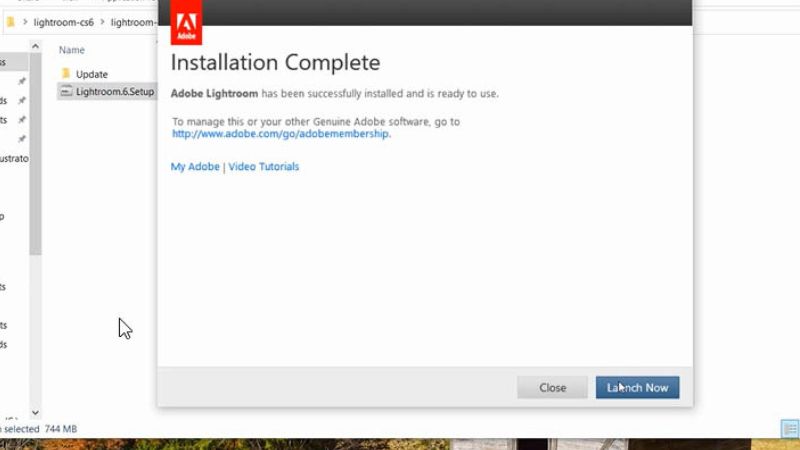
Task: Click the topmost pin icon in sidebar
Action: [22, 80]
